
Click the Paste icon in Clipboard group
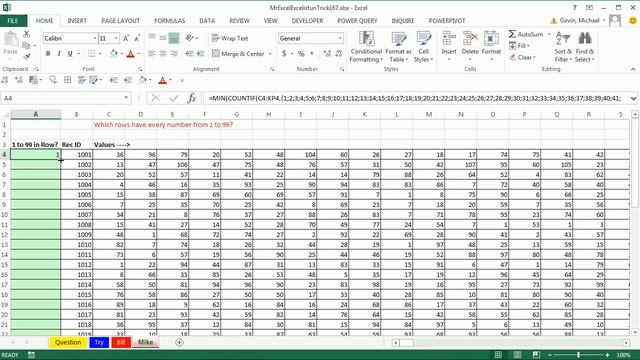[11, 39]
